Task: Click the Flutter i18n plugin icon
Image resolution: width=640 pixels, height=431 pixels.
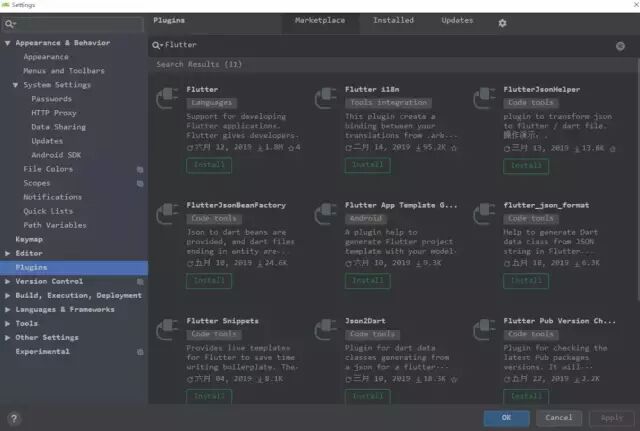Action: tap(325, 98)
